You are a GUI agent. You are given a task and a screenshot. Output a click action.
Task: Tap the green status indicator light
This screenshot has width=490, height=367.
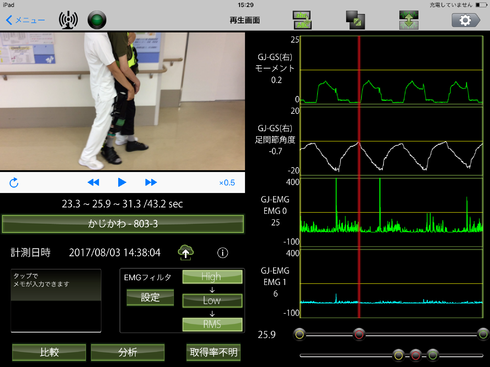pos(97,20)
